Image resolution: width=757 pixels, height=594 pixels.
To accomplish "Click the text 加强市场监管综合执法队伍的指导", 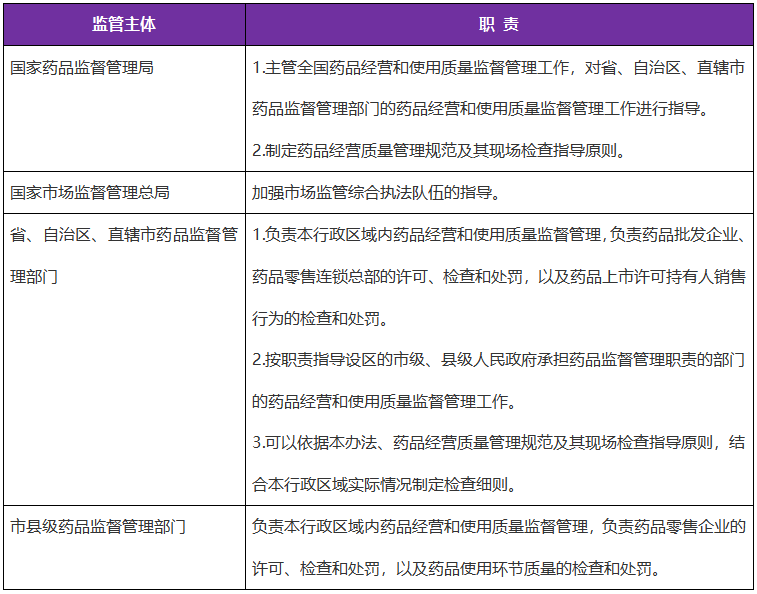I will 376,193.
